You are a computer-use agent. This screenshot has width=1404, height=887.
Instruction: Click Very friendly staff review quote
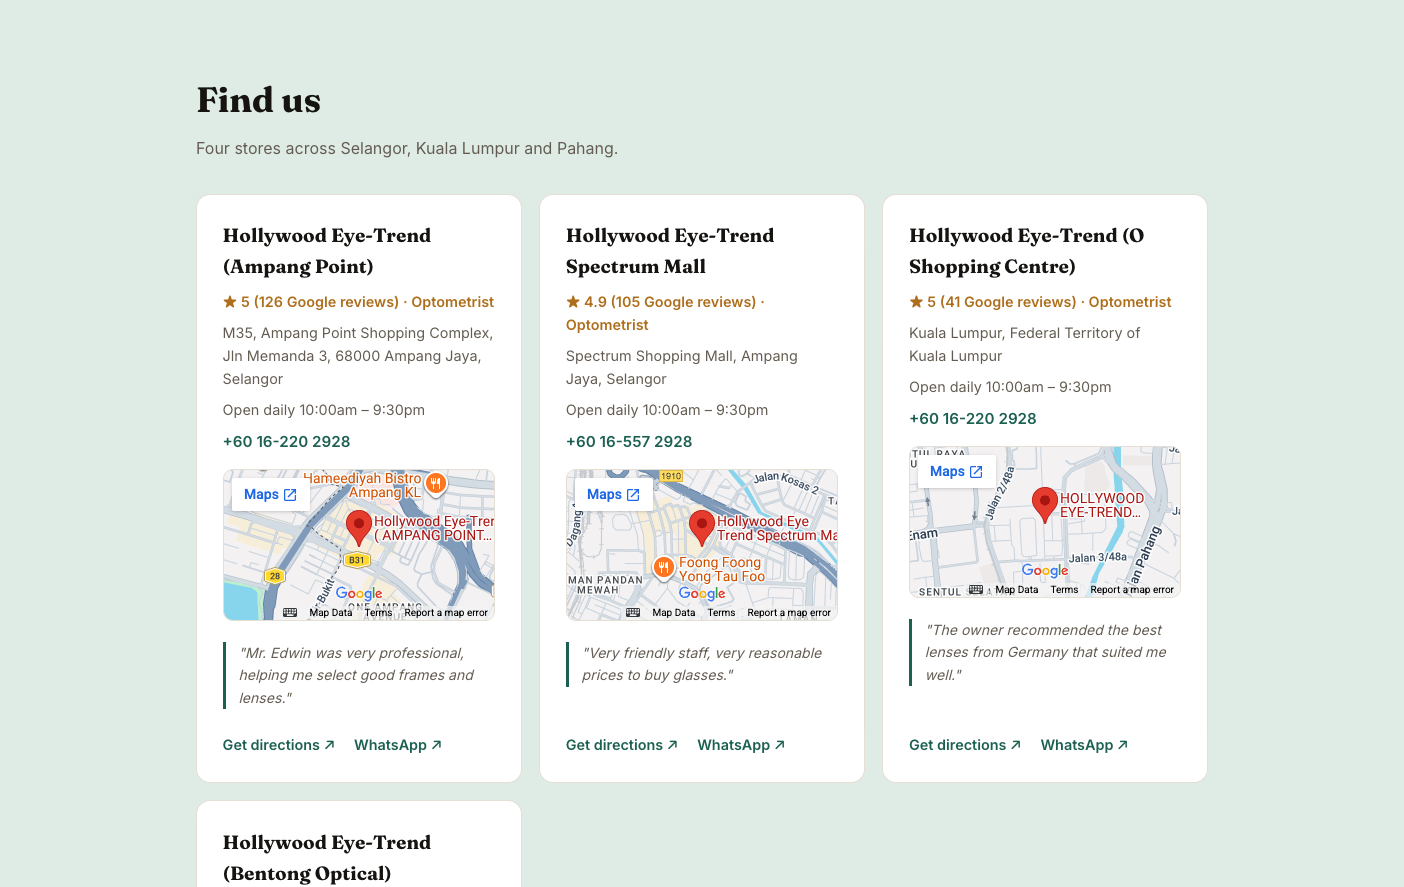pos(702,664)
